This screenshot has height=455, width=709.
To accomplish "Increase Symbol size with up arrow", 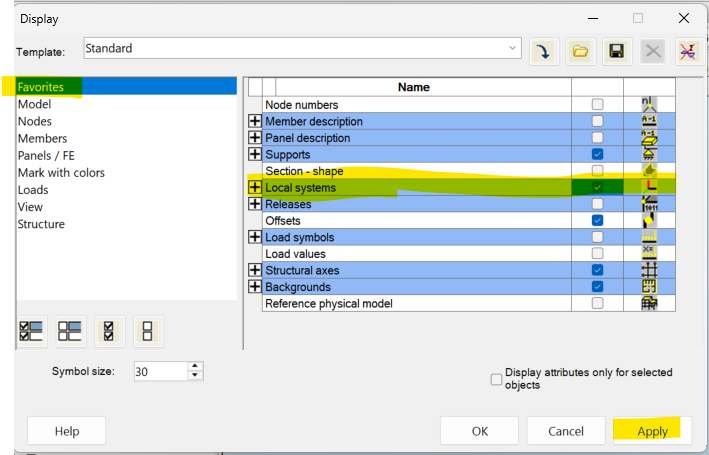I will (x=195, y=366).
